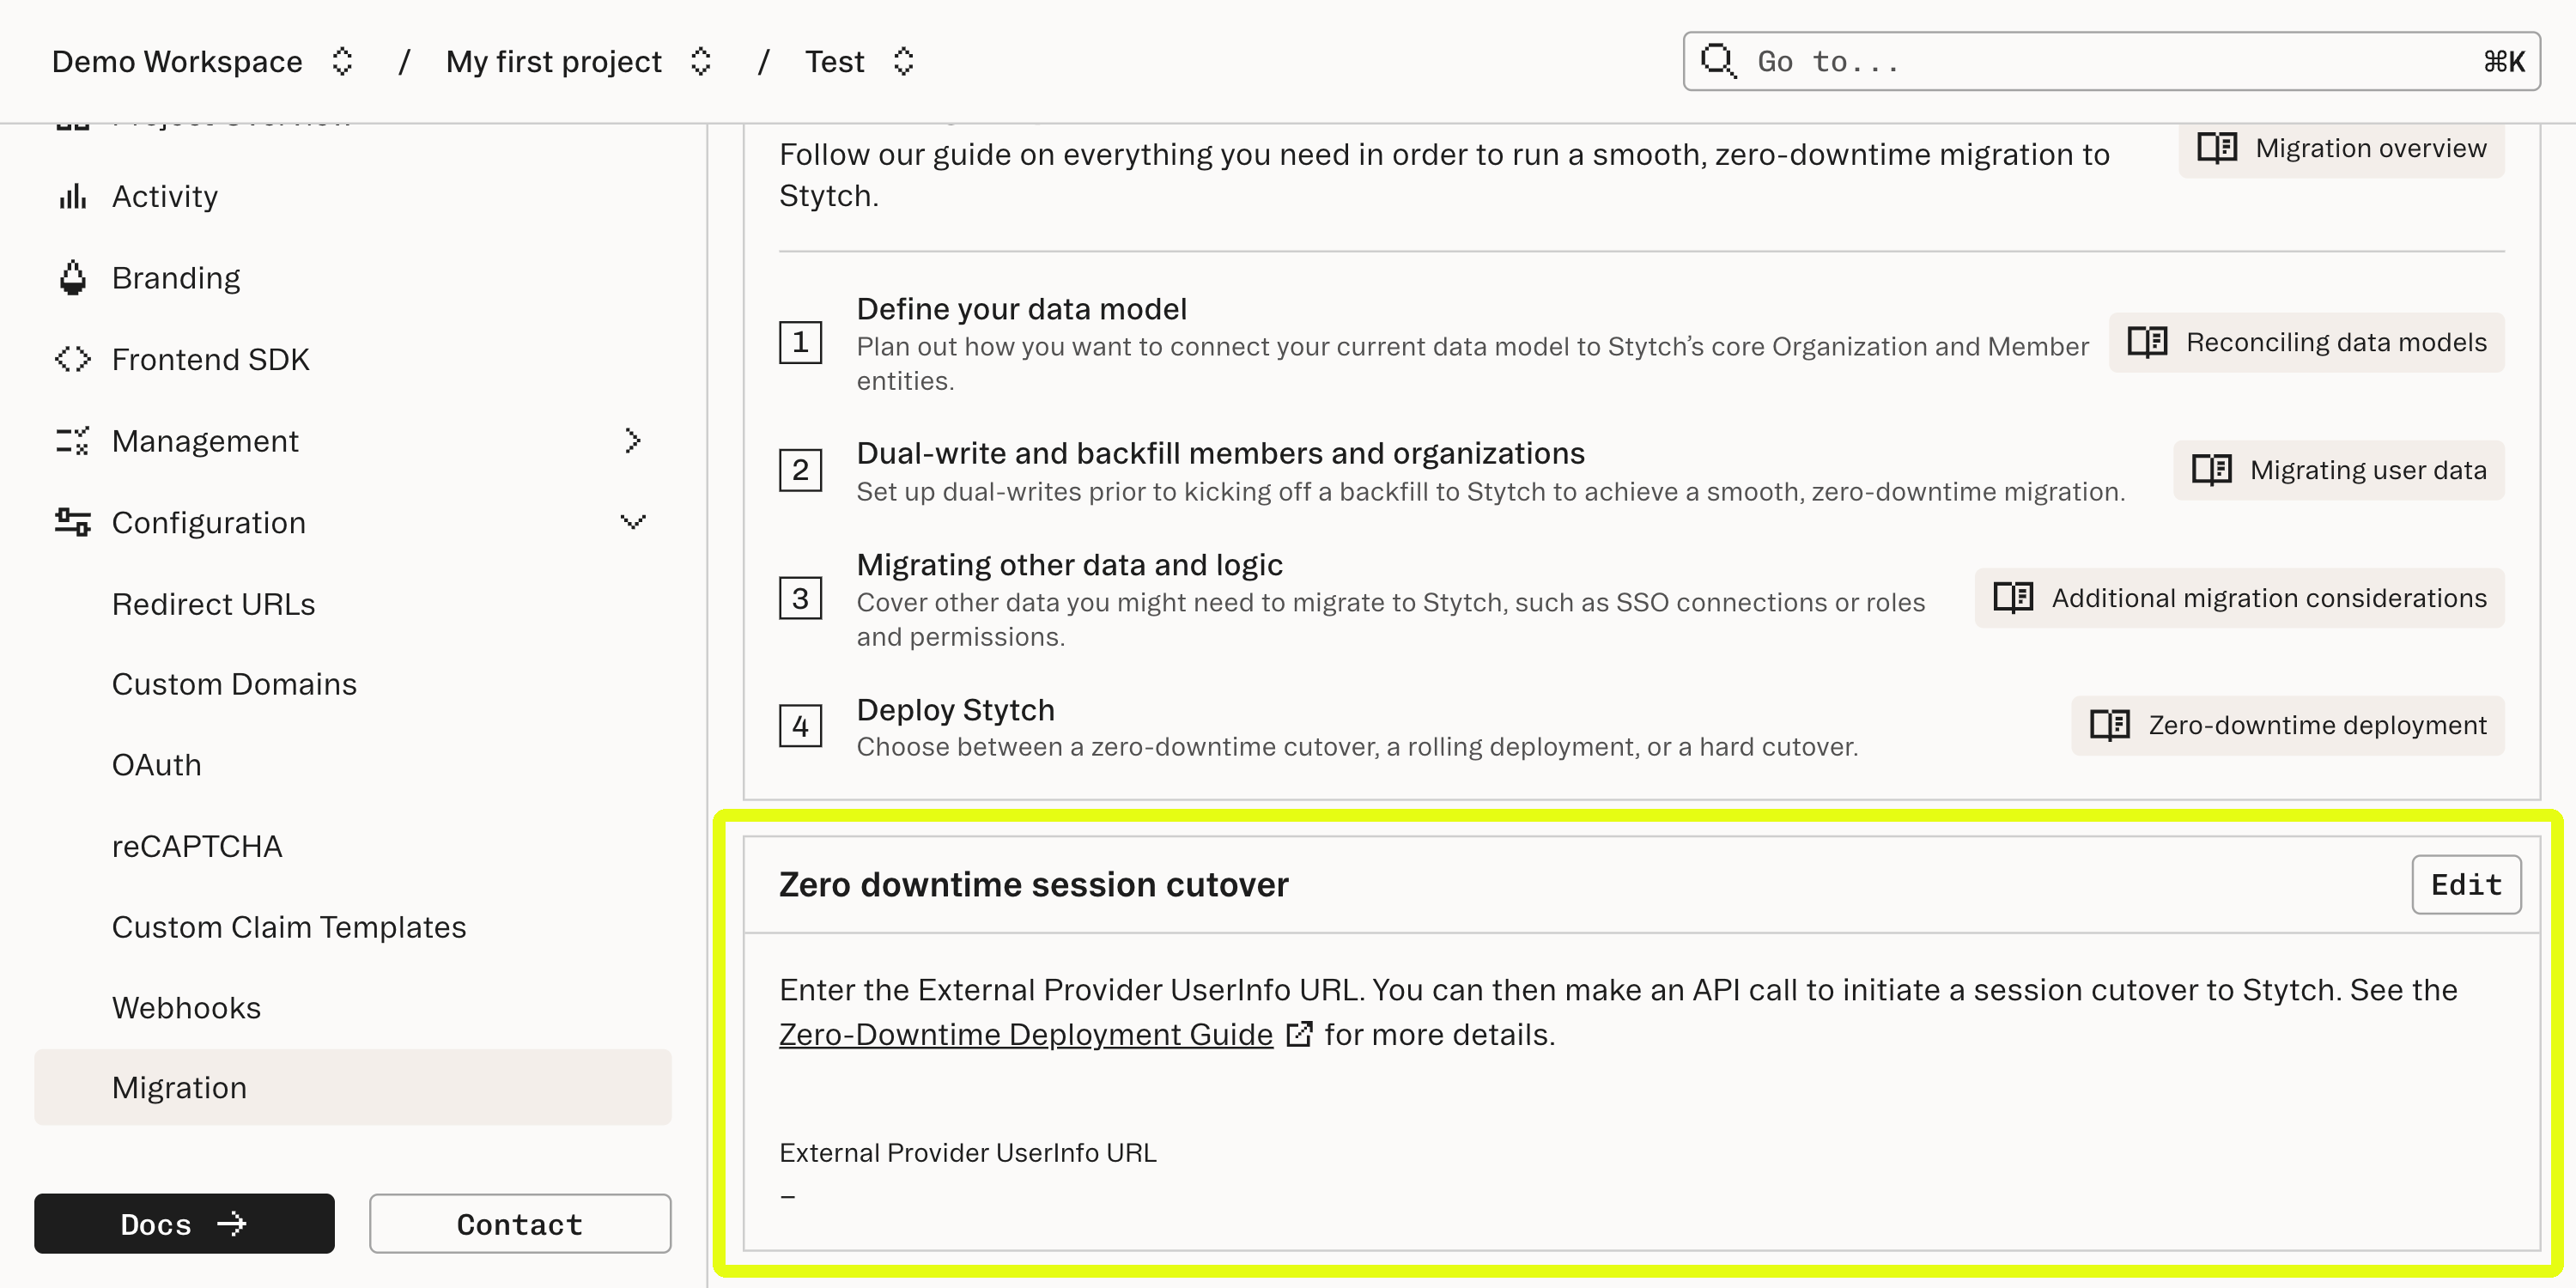Click the external link icon beside Zero-Downtime Deployment Guide

[1301, 1035]
